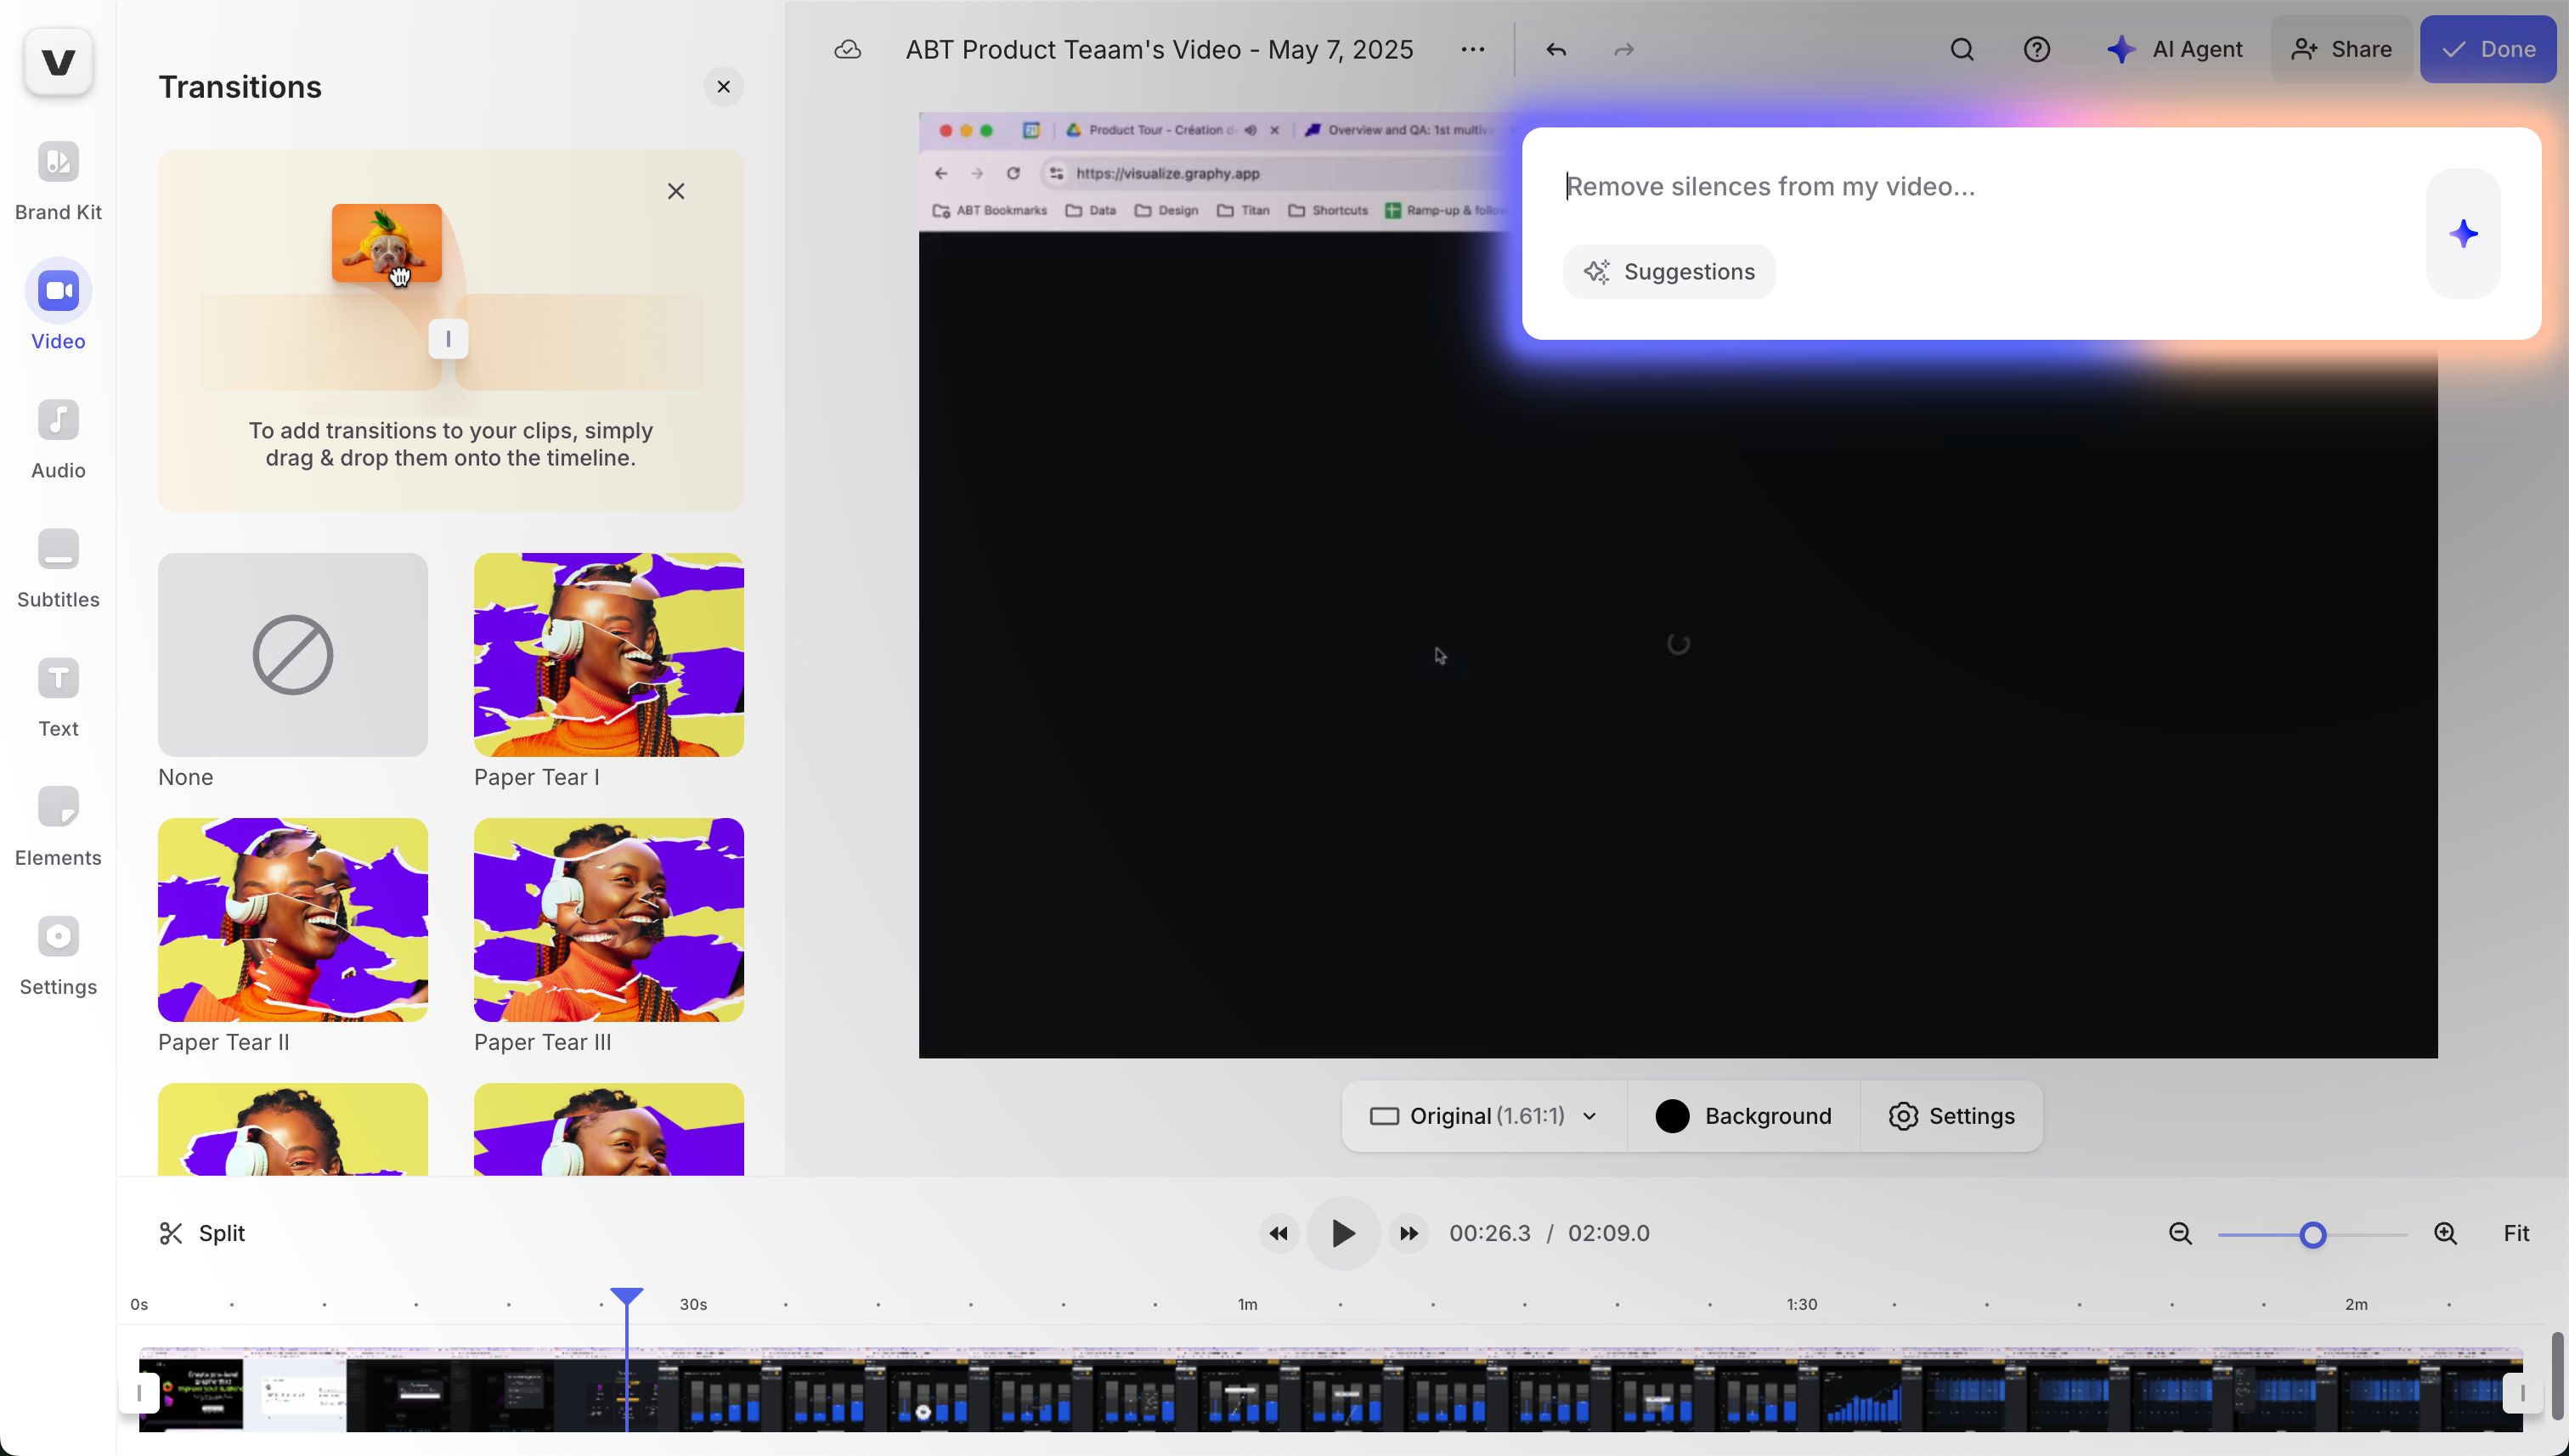Click the right trim handle of the clip
The image size is (2569, 1456).
(2522, 1392)
